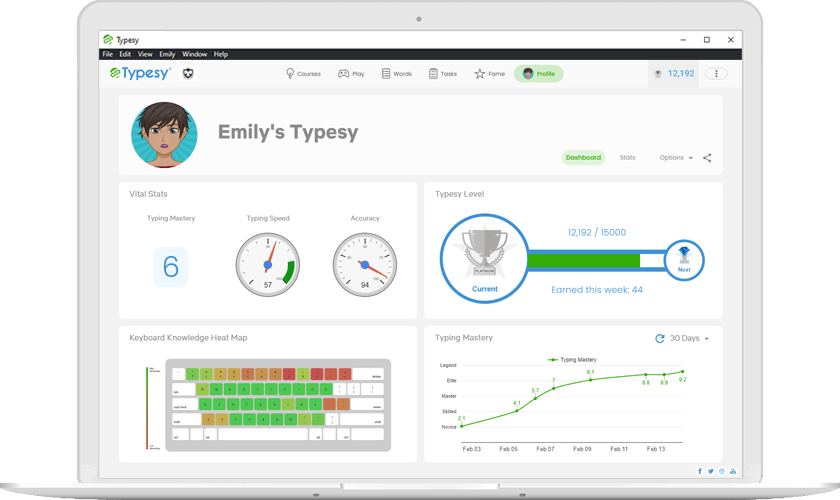Click the trophy points icon
This screenshot has width=840, height=500.
(658, 74)
